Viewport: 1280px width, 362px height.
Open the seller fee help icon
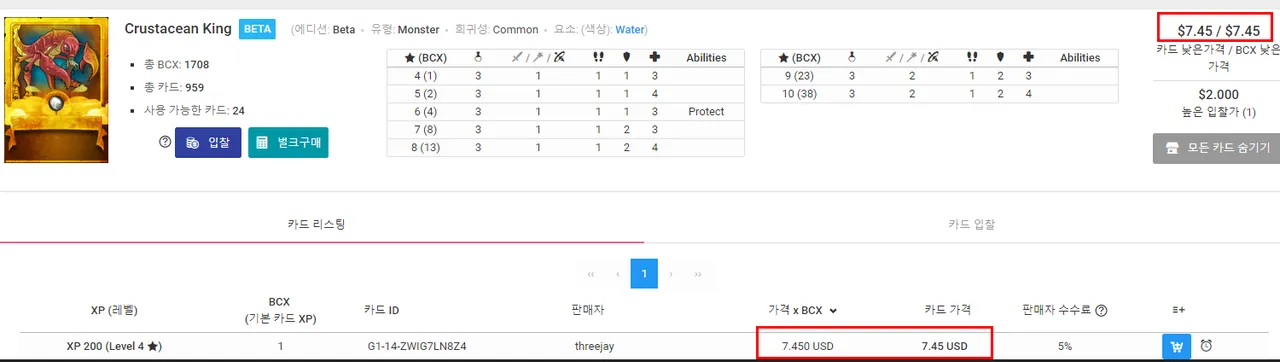pos(1101,310)
